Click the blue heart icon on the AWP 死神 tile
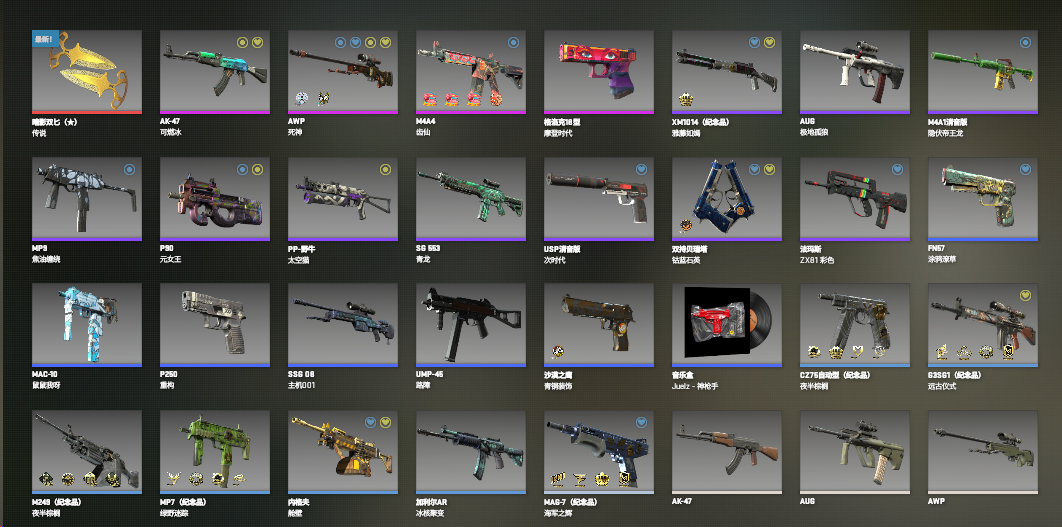The height and width of the screenshot is (527, 1062). [x=356, y=42]
